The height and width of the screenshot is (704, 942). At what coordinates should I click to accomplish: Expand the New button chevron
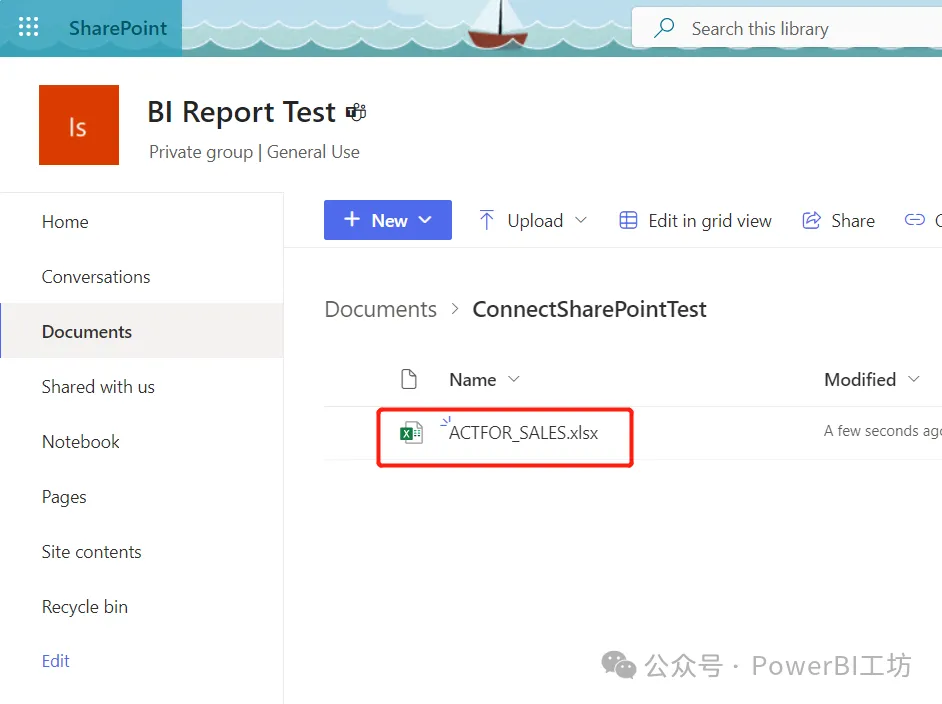coord(425,220)
